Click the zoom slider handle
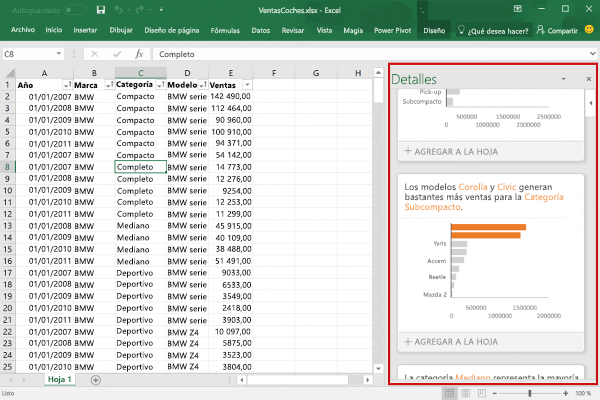Viewport: 600px width, 400px height. 530,393
